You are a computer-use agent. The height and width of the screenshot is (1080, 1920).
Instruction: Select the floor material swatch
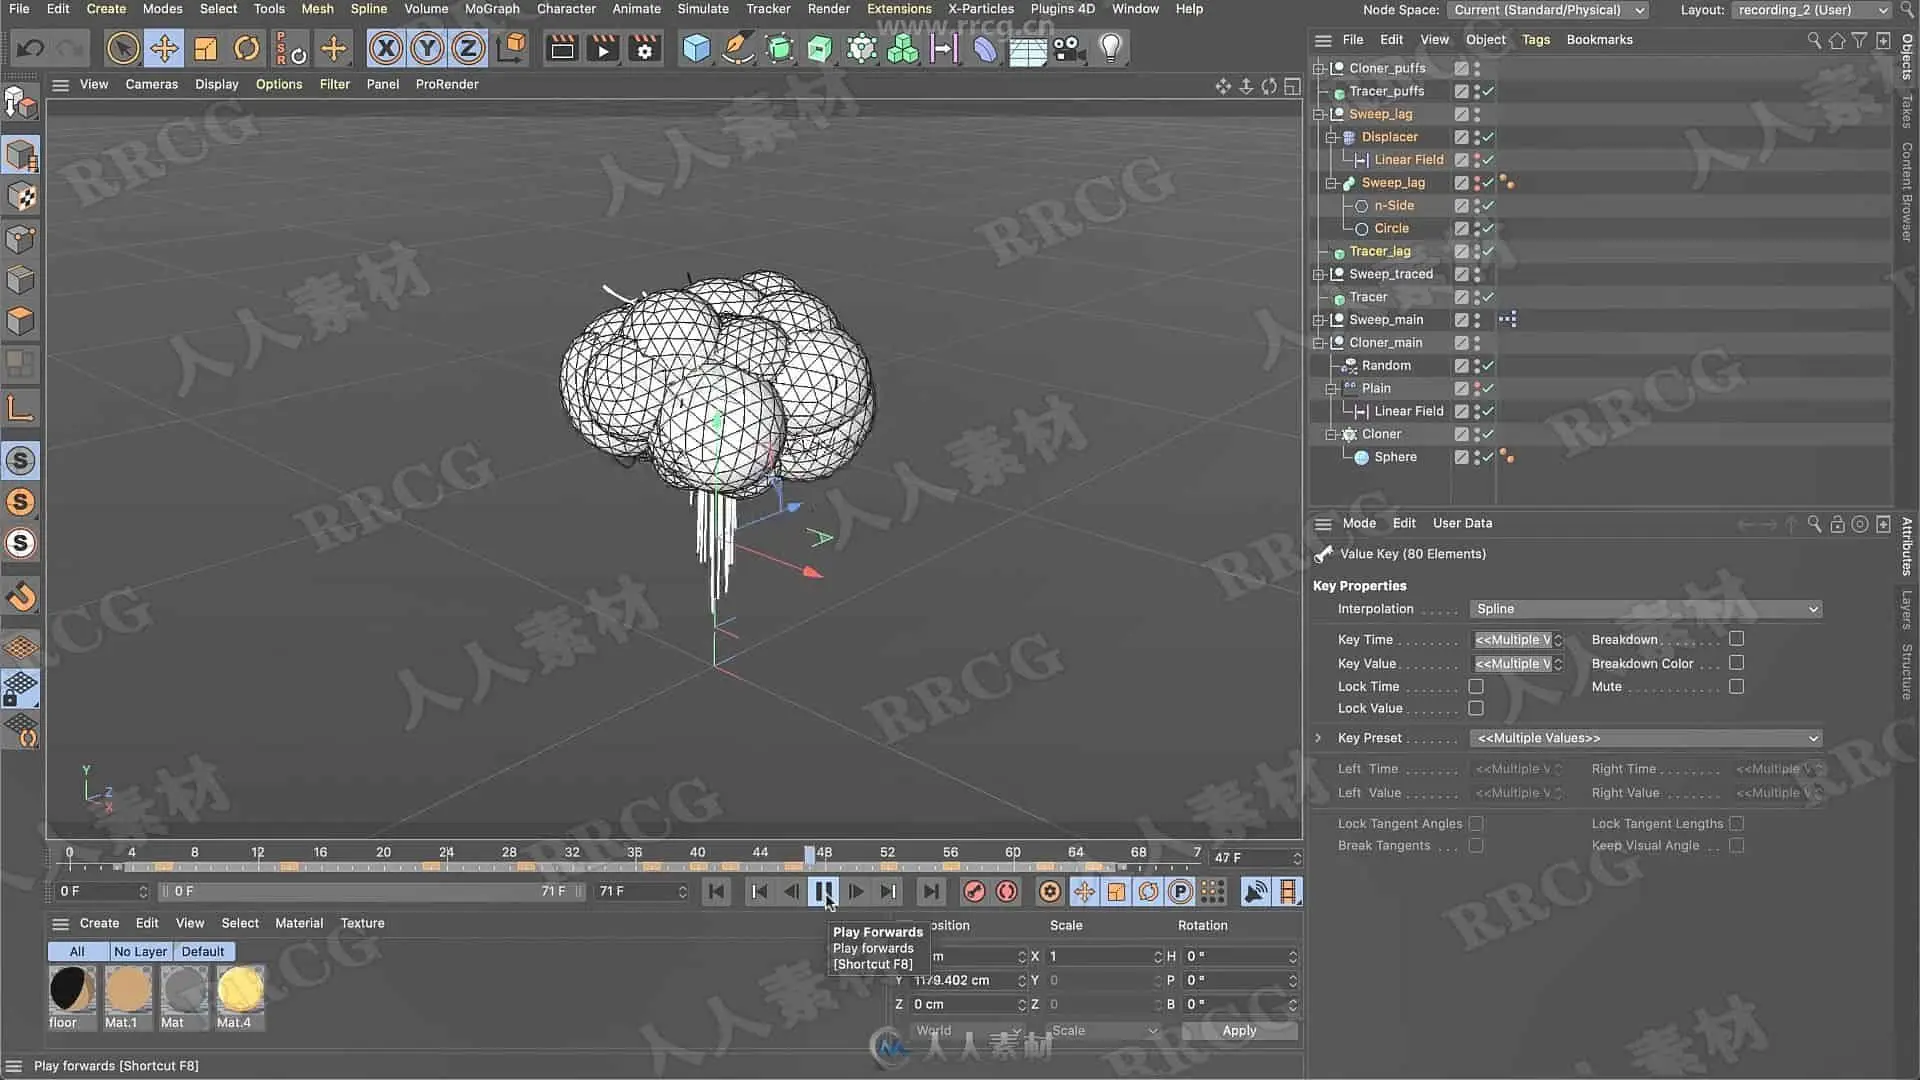pos(72,997)
